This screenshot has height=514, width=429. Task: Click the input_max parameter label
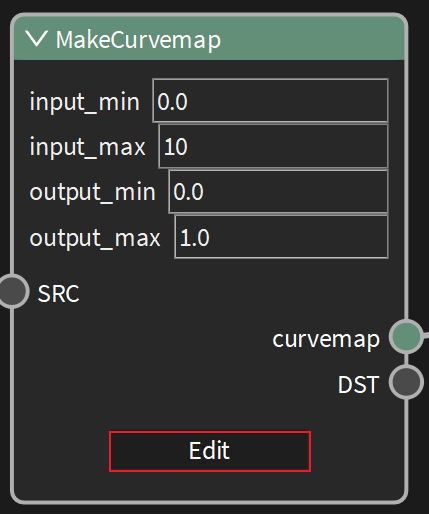(x=88, y=147)
